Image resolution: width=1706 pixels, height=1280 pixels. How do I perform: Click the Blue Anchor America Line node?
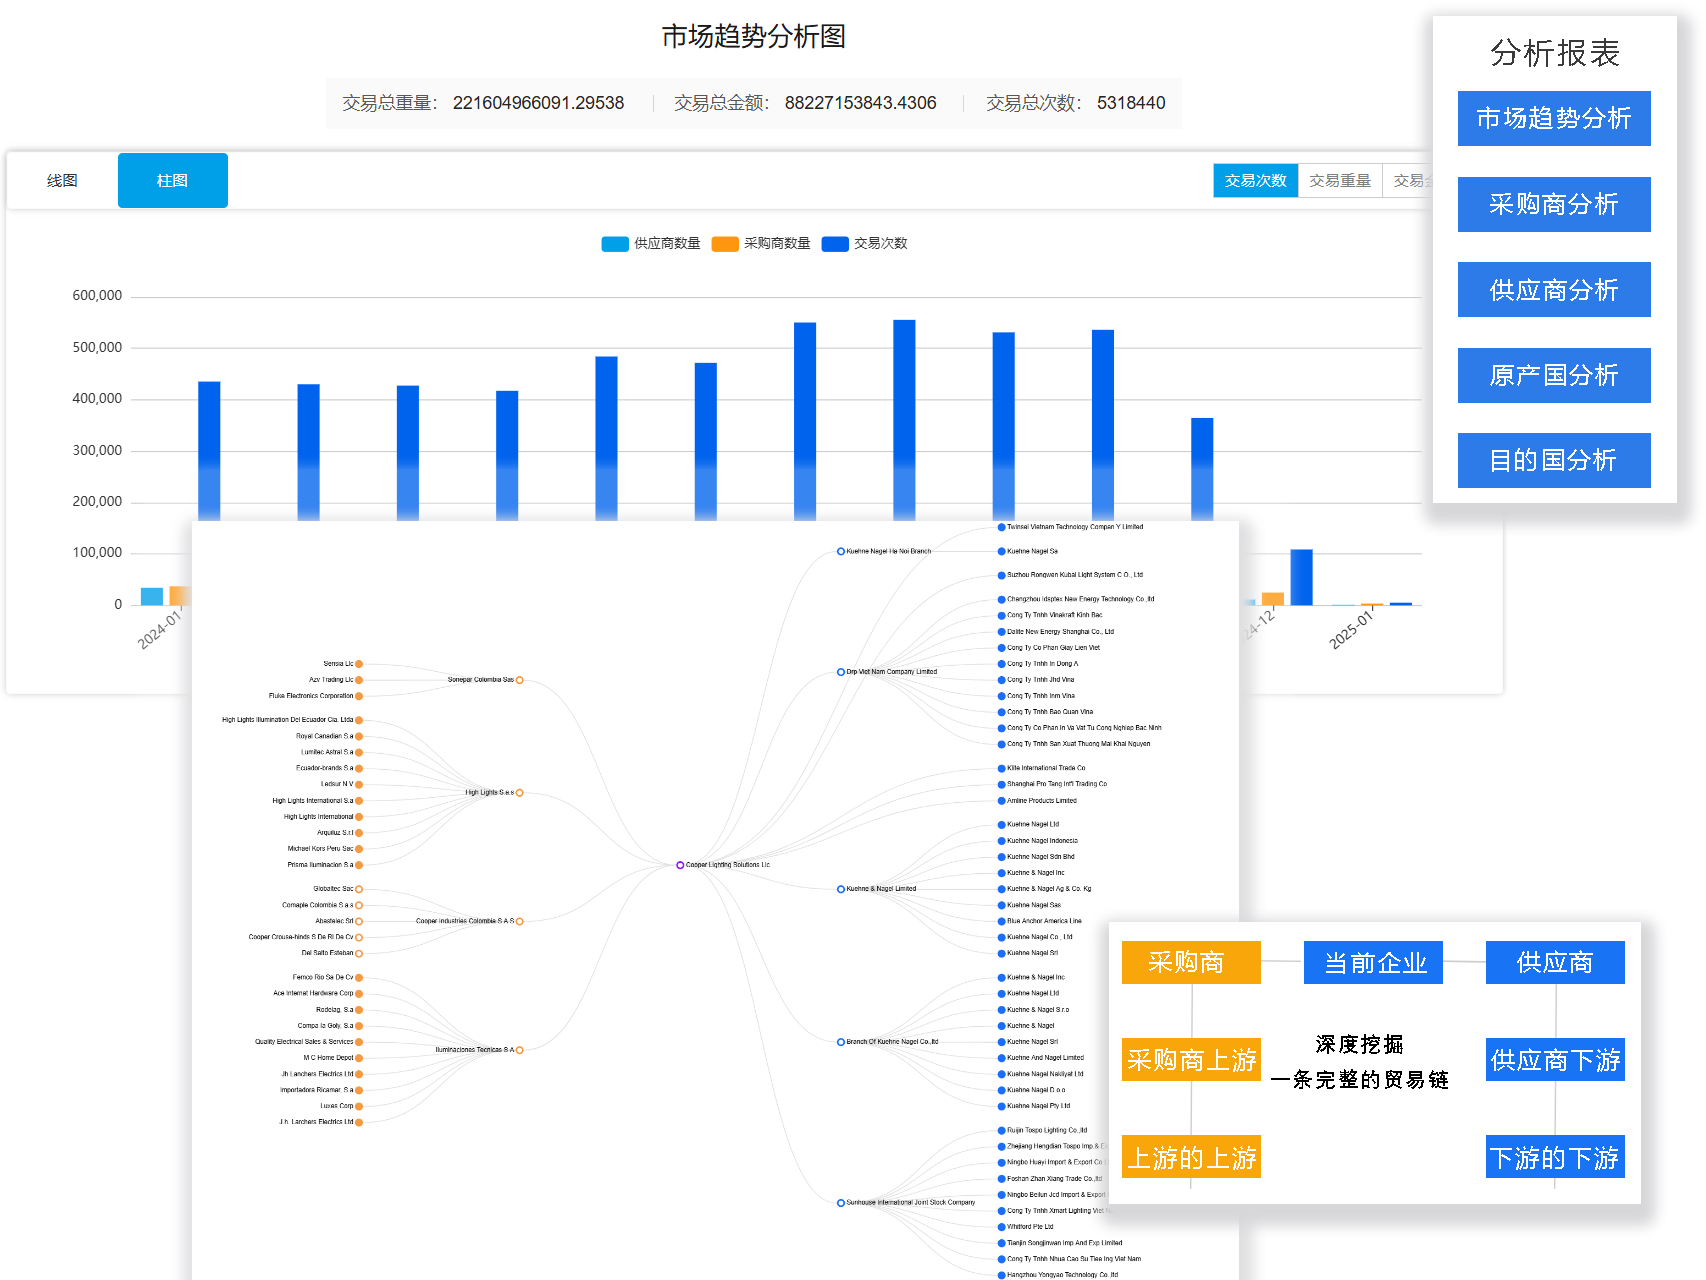click(x=1001, y=921)
